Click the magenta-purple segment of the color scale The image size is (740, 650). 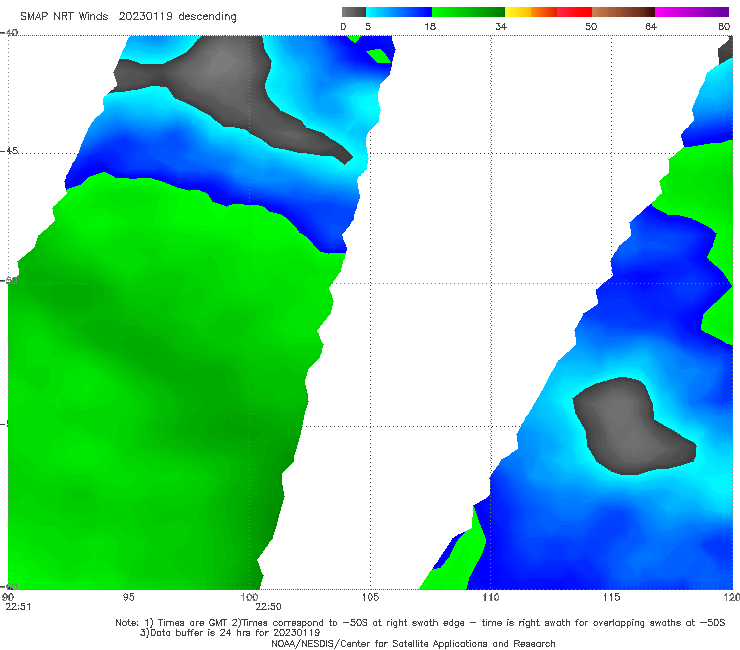point(692,12)
